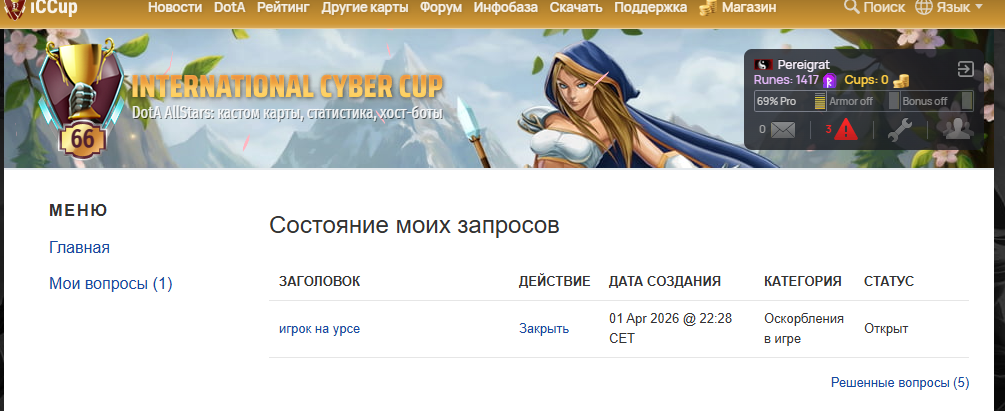Click the 69% Pro progress bar
Screen dimensions: 1005x411
click(790, 101)
